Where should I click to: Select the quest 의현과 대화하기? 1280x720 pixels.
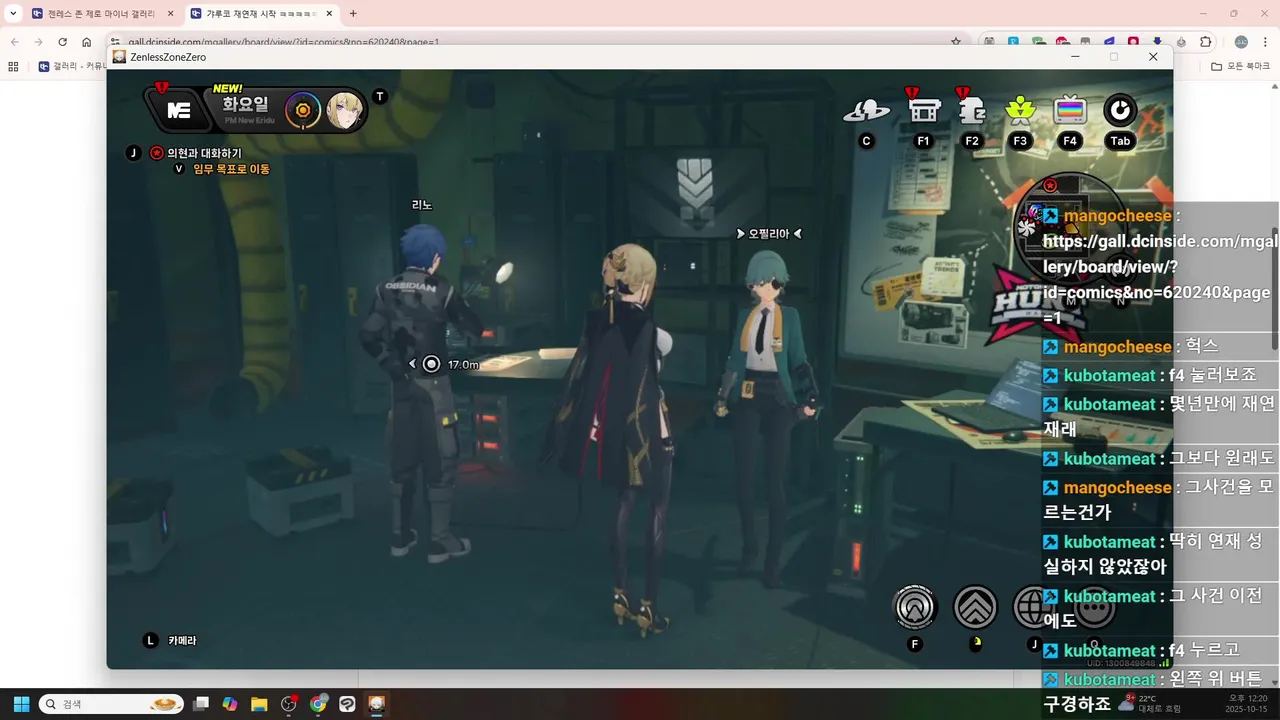[x=204, y=153]
